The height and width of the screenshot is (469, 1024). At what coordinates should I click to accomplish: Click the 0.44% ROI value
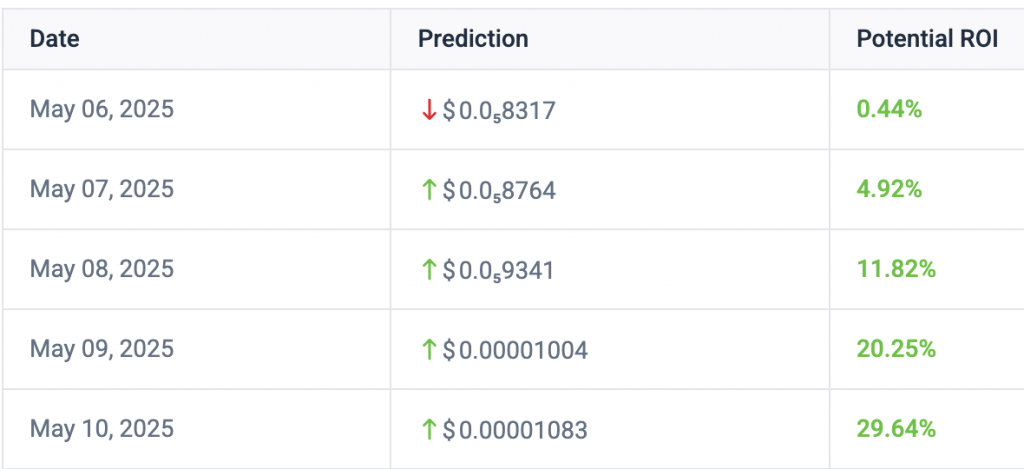889,110
